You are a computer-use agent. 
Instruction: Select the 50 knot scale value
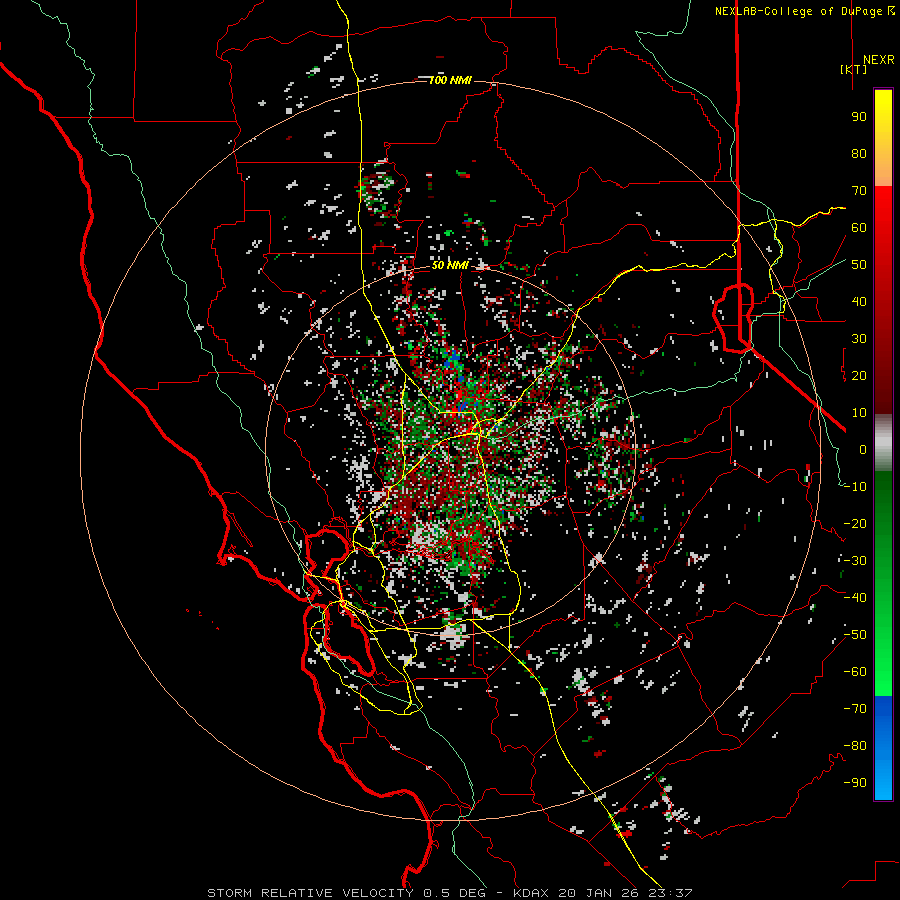(x=859, y=265)
